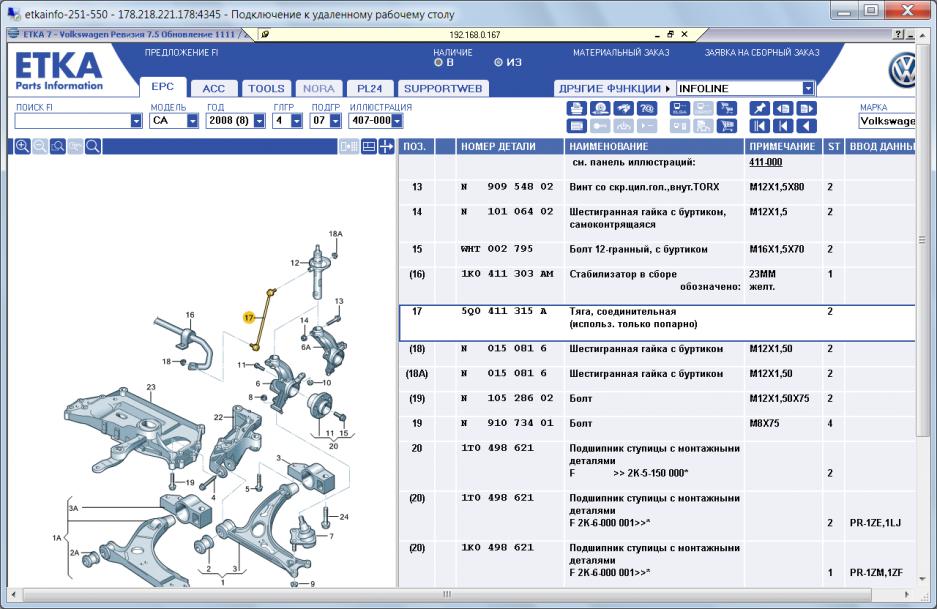Click the double shopping cart icon
The image size is (937, 609).
pos(727,108)
